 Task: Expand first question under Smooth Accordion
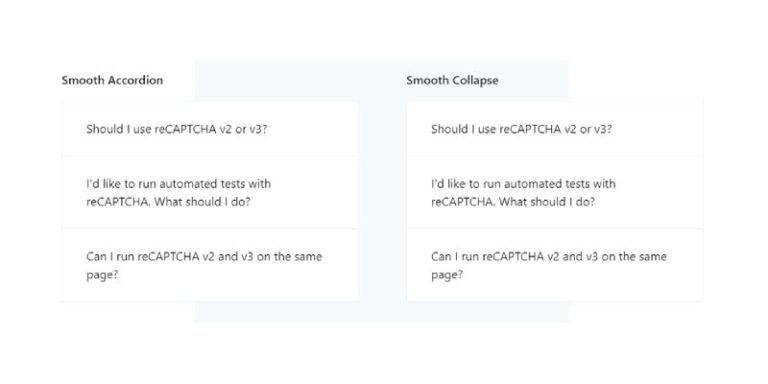[210, 129]
